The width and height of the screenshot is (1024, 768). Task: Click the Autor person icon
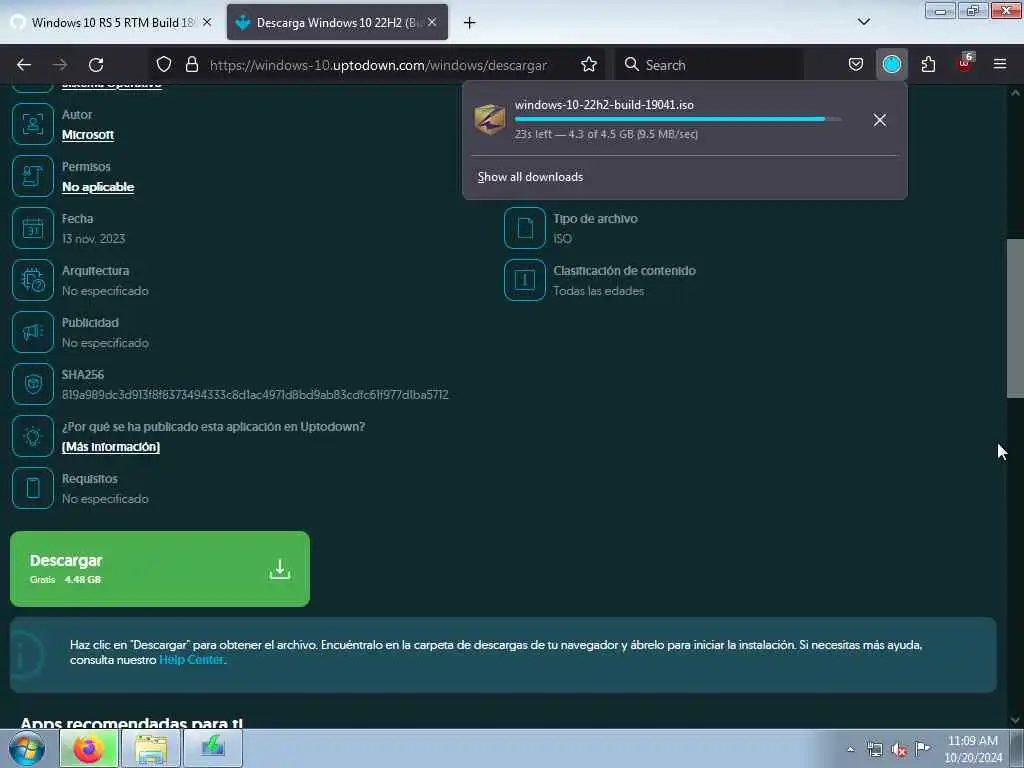33,124
